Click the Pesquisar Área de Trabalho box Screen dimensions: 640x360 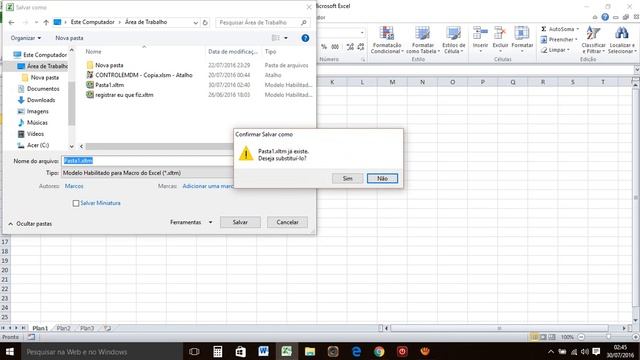(x=262, y=22)
